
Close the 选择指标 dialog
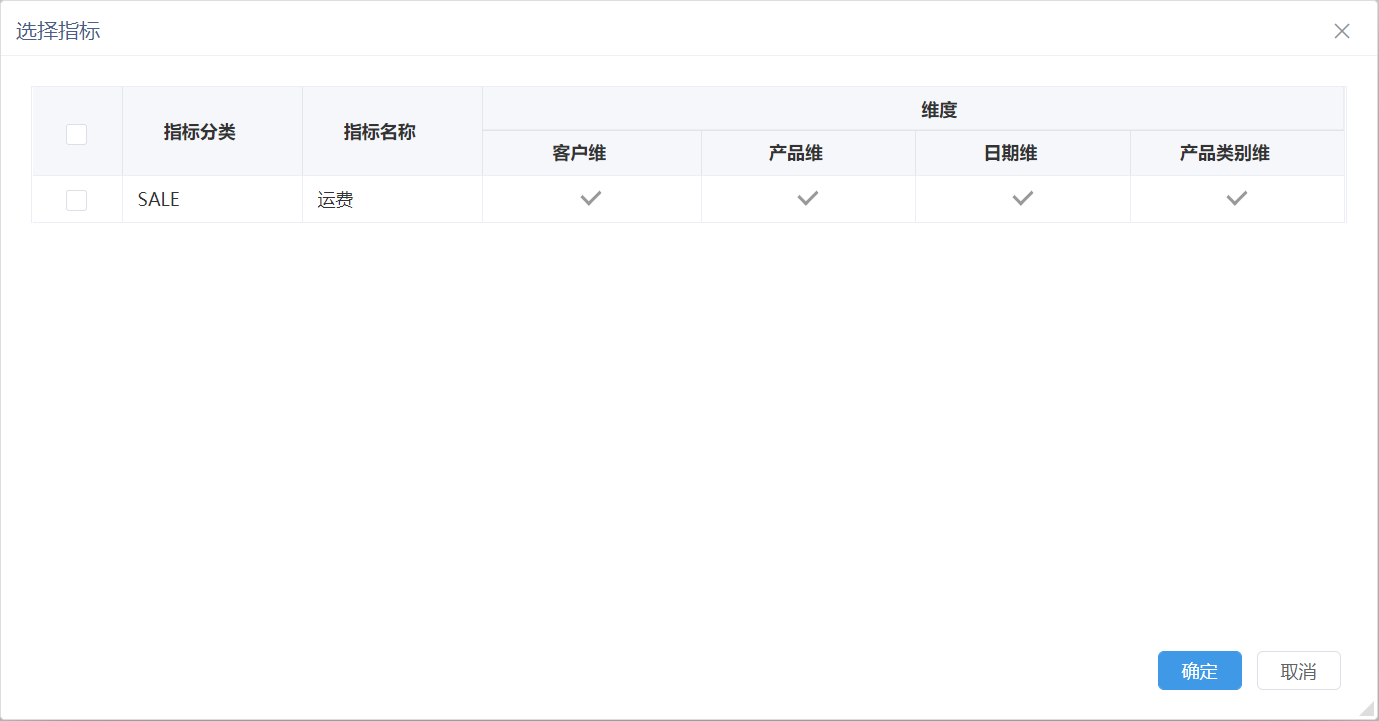pyautogui.click(x=1342, y=31)
